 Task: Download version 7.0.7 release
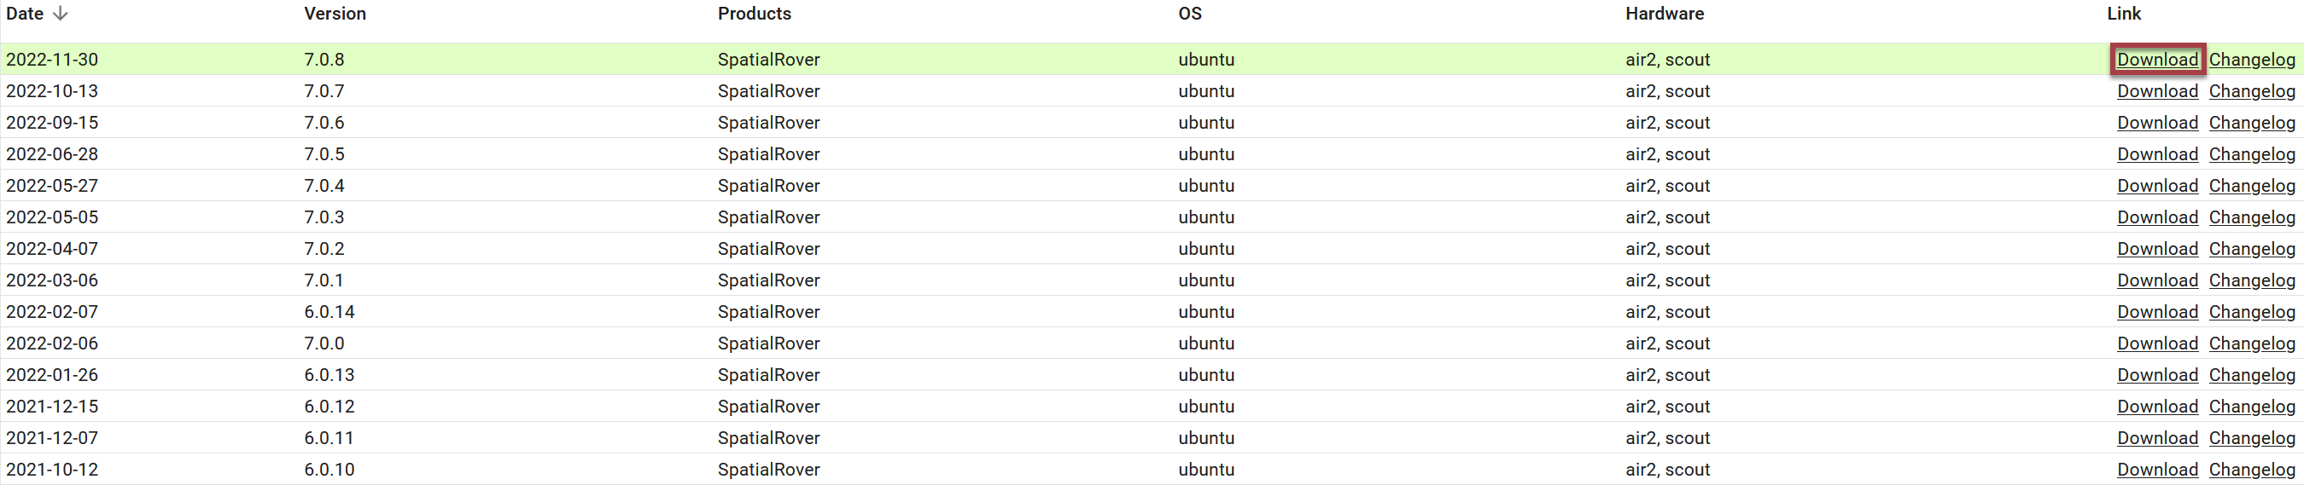[x=2157, y=91]
